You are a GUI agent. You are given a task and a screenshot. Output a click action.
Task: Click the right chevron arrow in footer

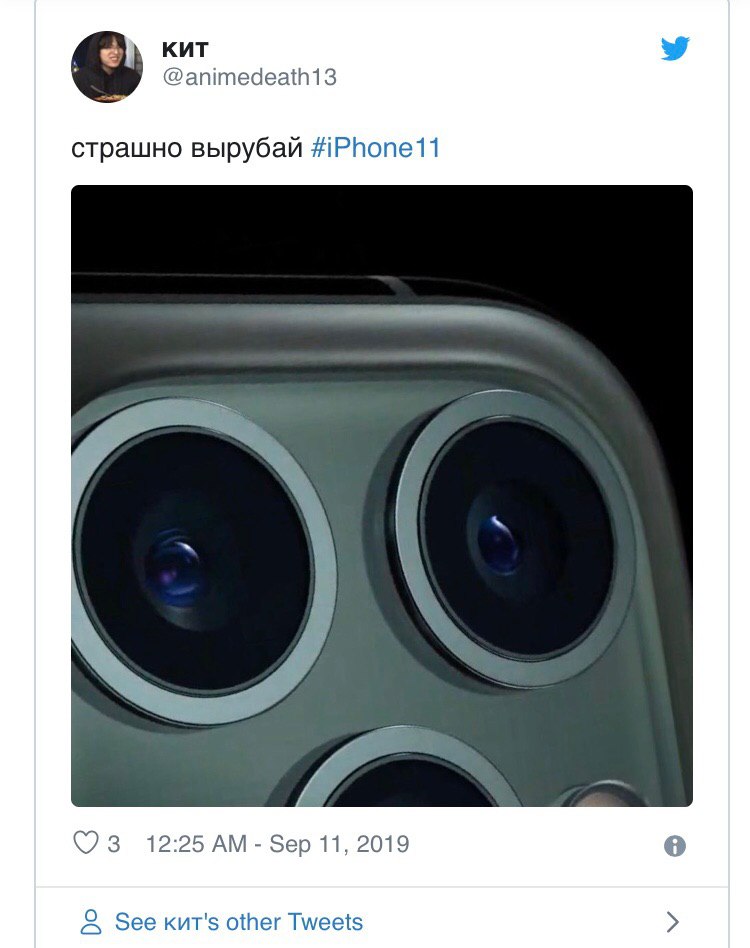point(672,921)
